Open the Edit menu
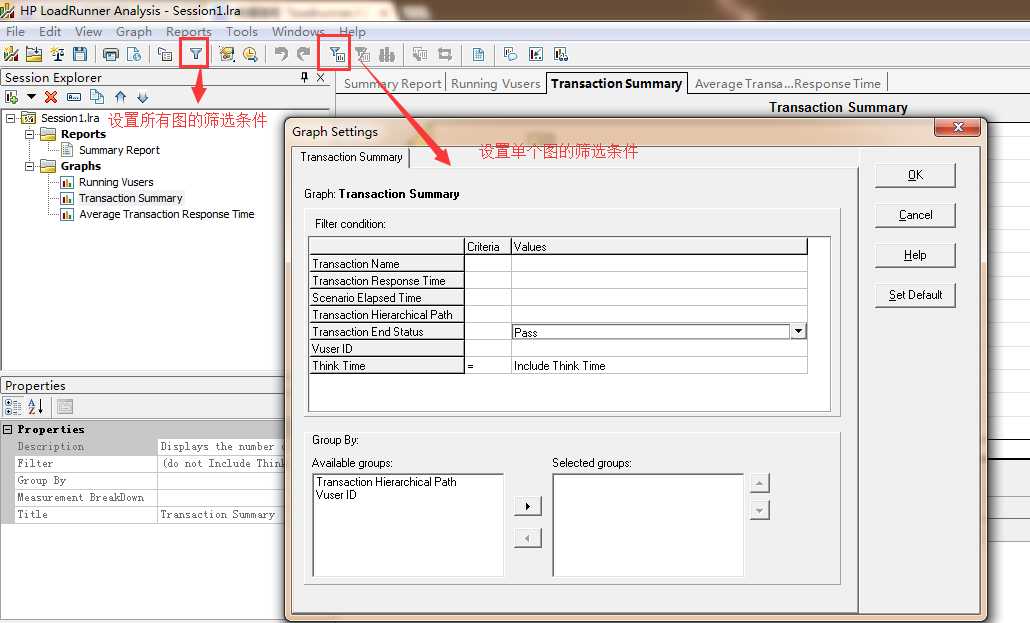 click(x=50, y=32)
